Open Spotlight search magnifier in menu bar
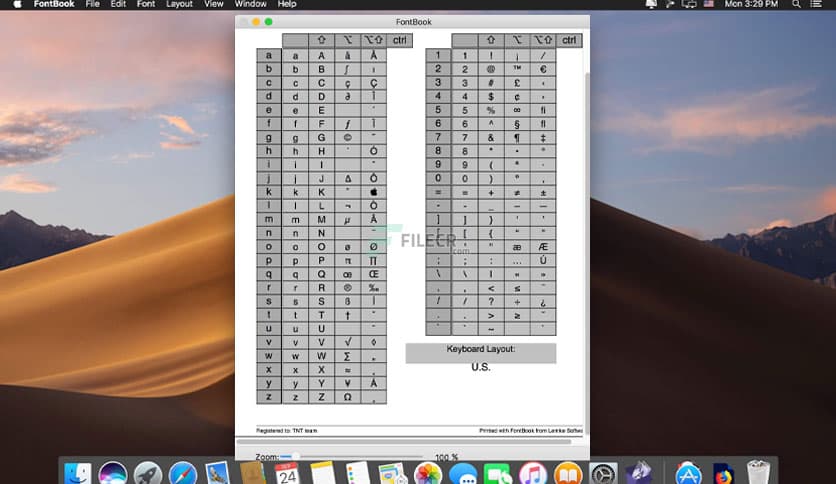 click(796, 4)
